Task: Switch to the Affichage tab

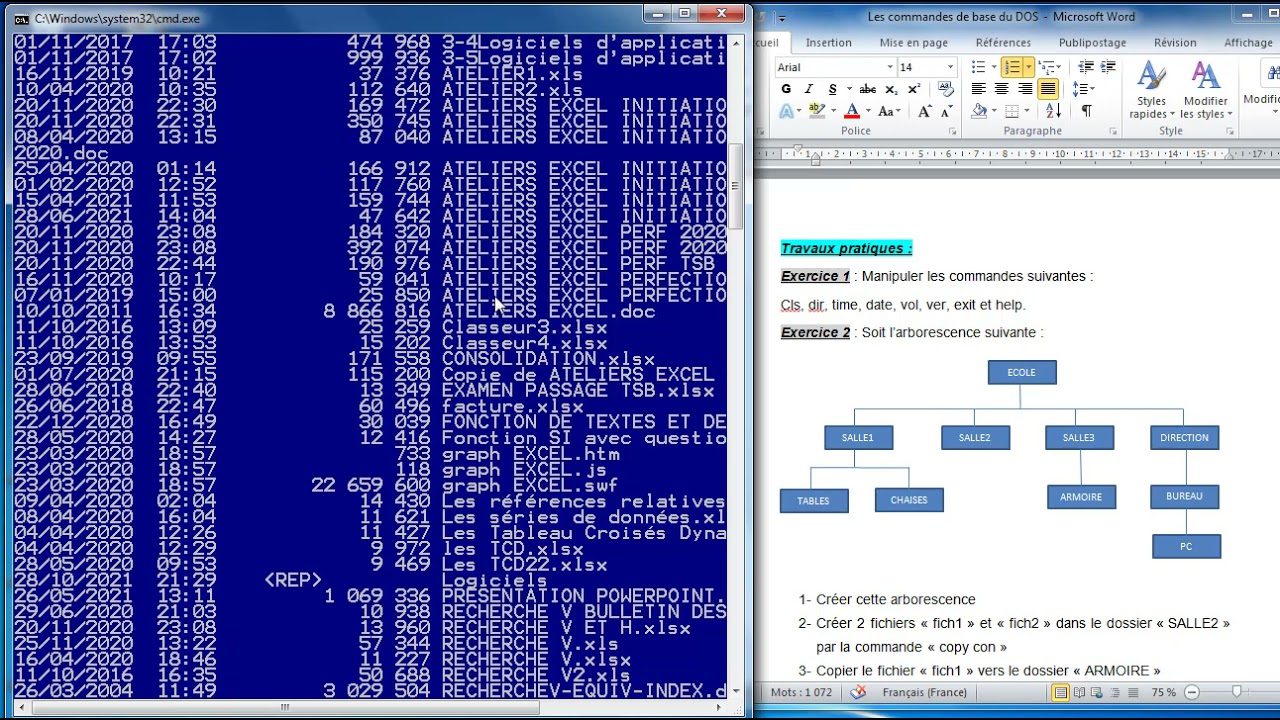Action: pos(1248,43)
